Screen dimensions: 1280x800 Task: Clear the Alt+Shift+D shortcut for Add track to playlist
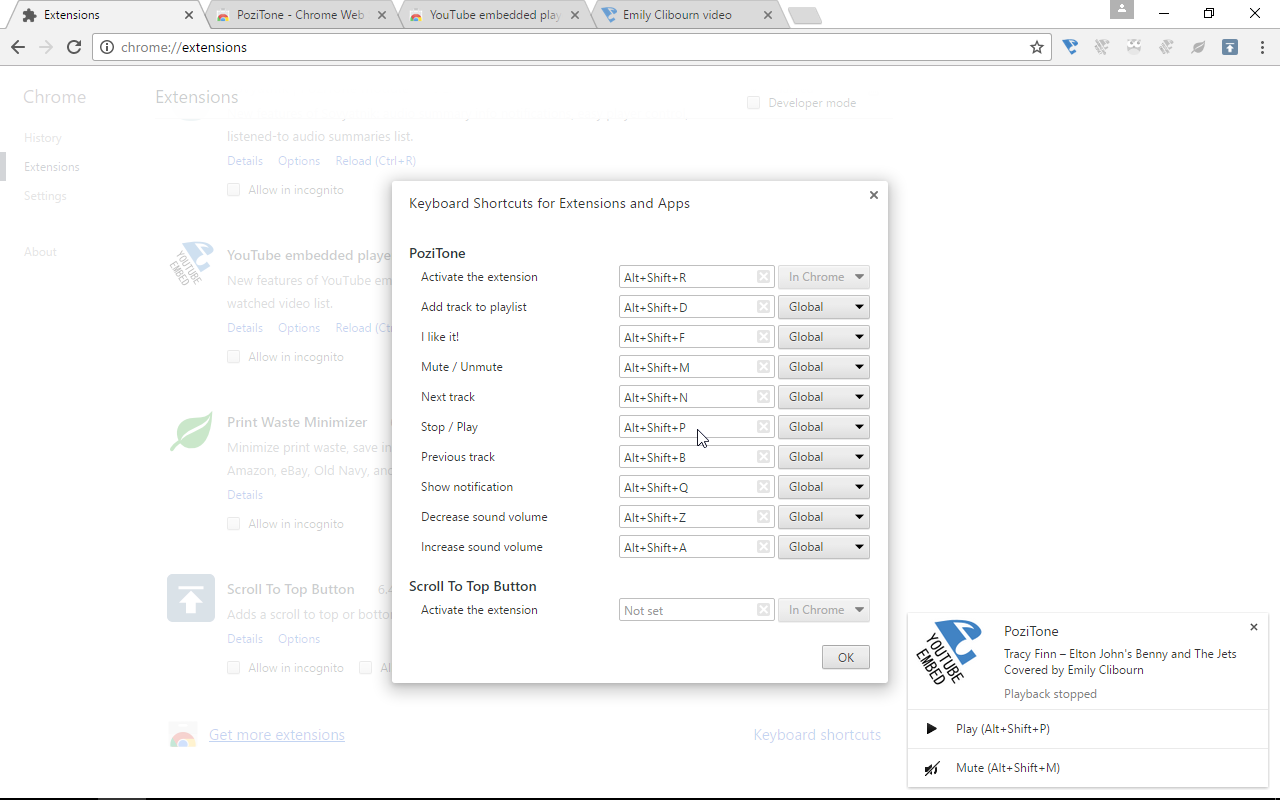pyautogui.click(x=764, y=307)
